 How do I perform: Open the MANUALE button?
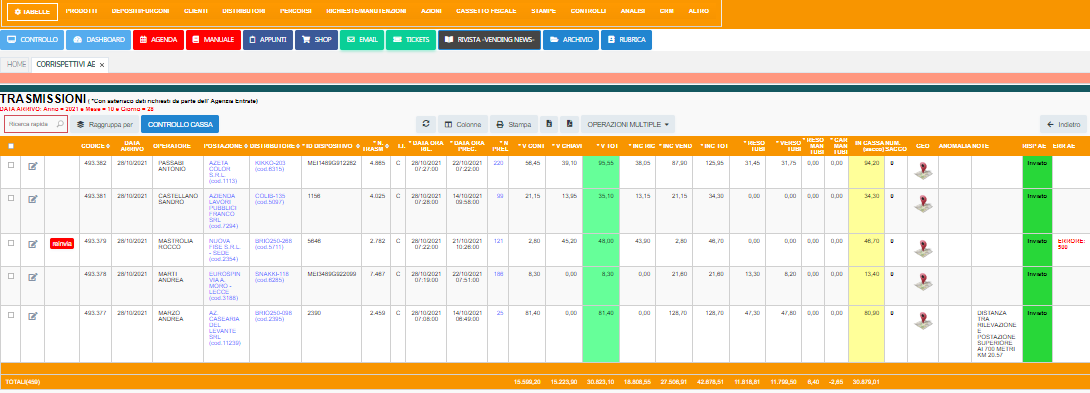coord(213,40)
